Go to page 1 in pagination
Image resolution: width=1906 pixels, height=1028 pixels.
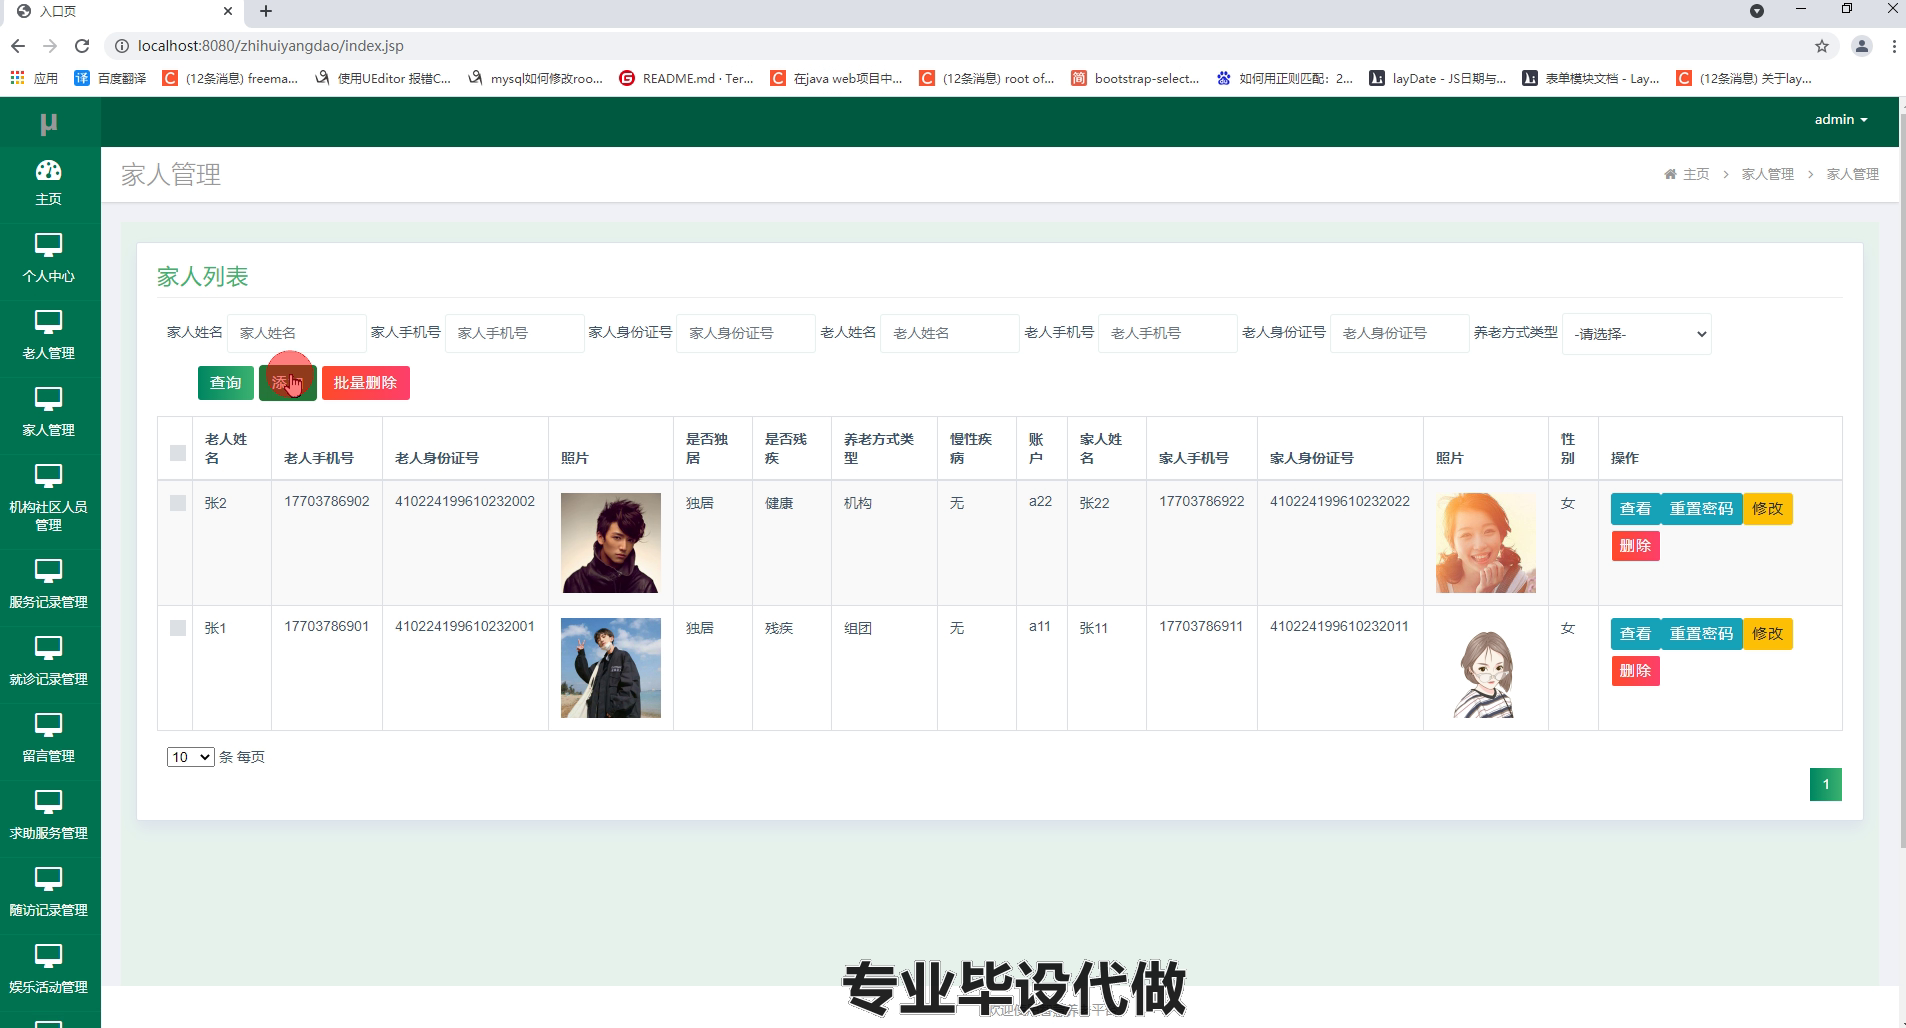(1825, 784)
